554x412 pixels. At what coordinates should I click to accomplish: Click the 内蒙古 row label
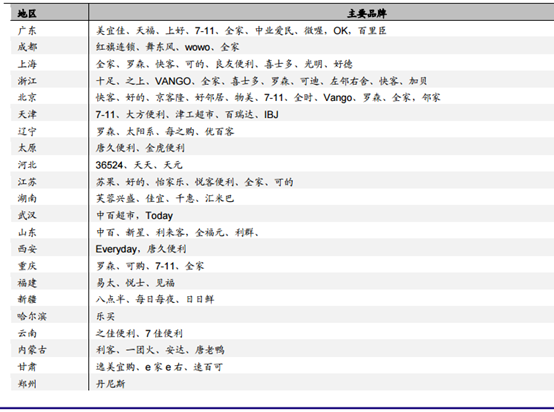(x=32, y=350)
